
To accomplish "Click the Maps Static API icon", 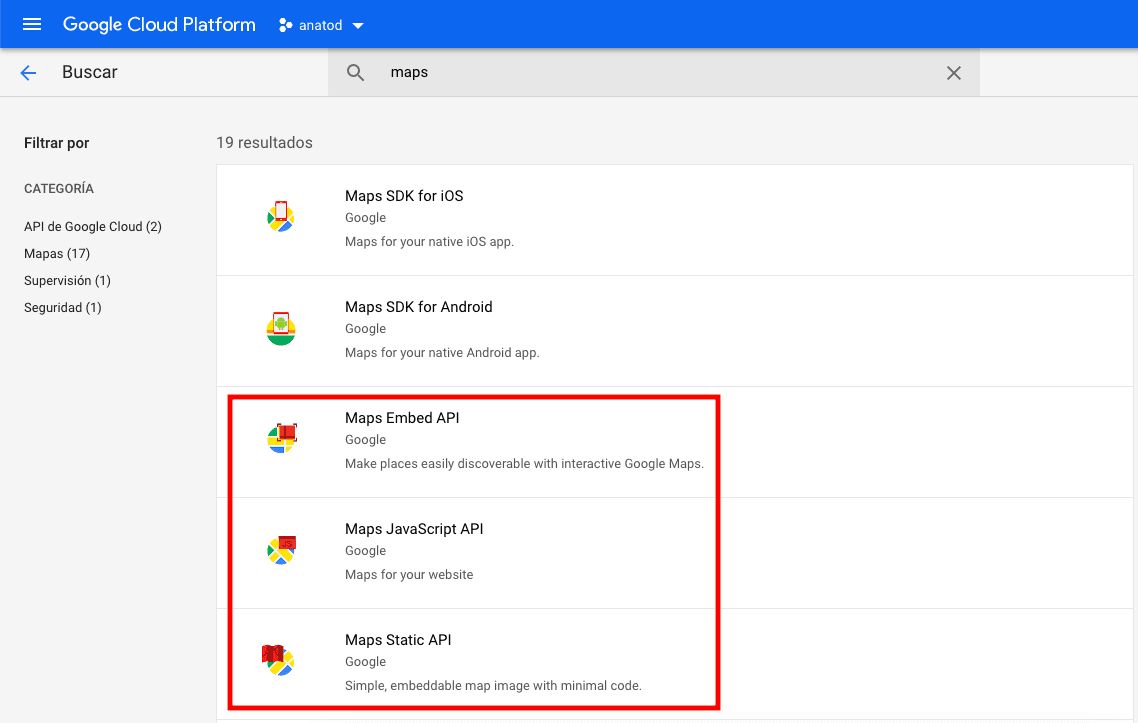I will (281, 660).
